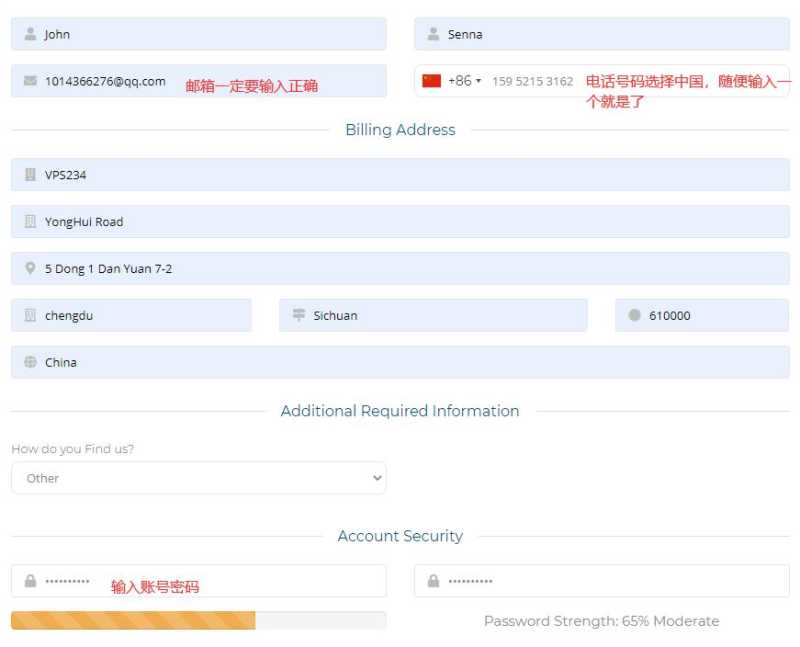Click the person icon beside John
Image resolution: width=800 pixels, height=647 pixels.
30,34
